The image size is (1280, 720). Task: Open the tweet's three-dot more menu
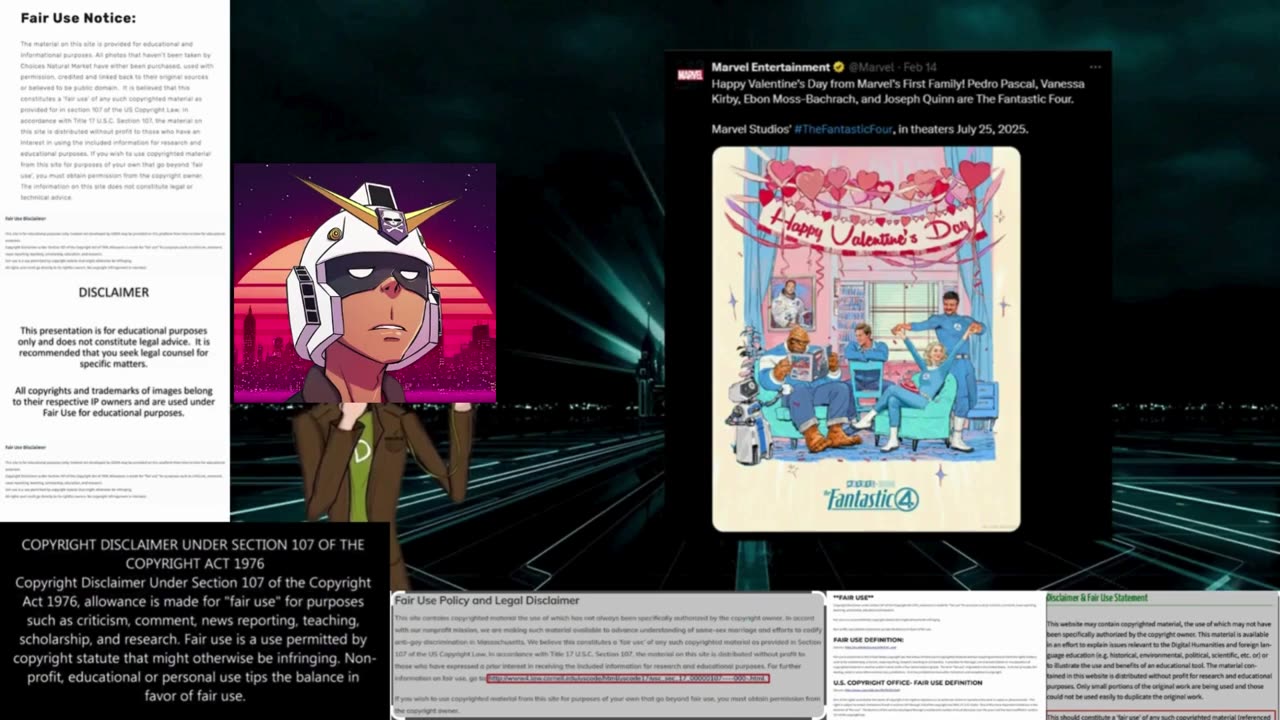tap(1095, 67)
